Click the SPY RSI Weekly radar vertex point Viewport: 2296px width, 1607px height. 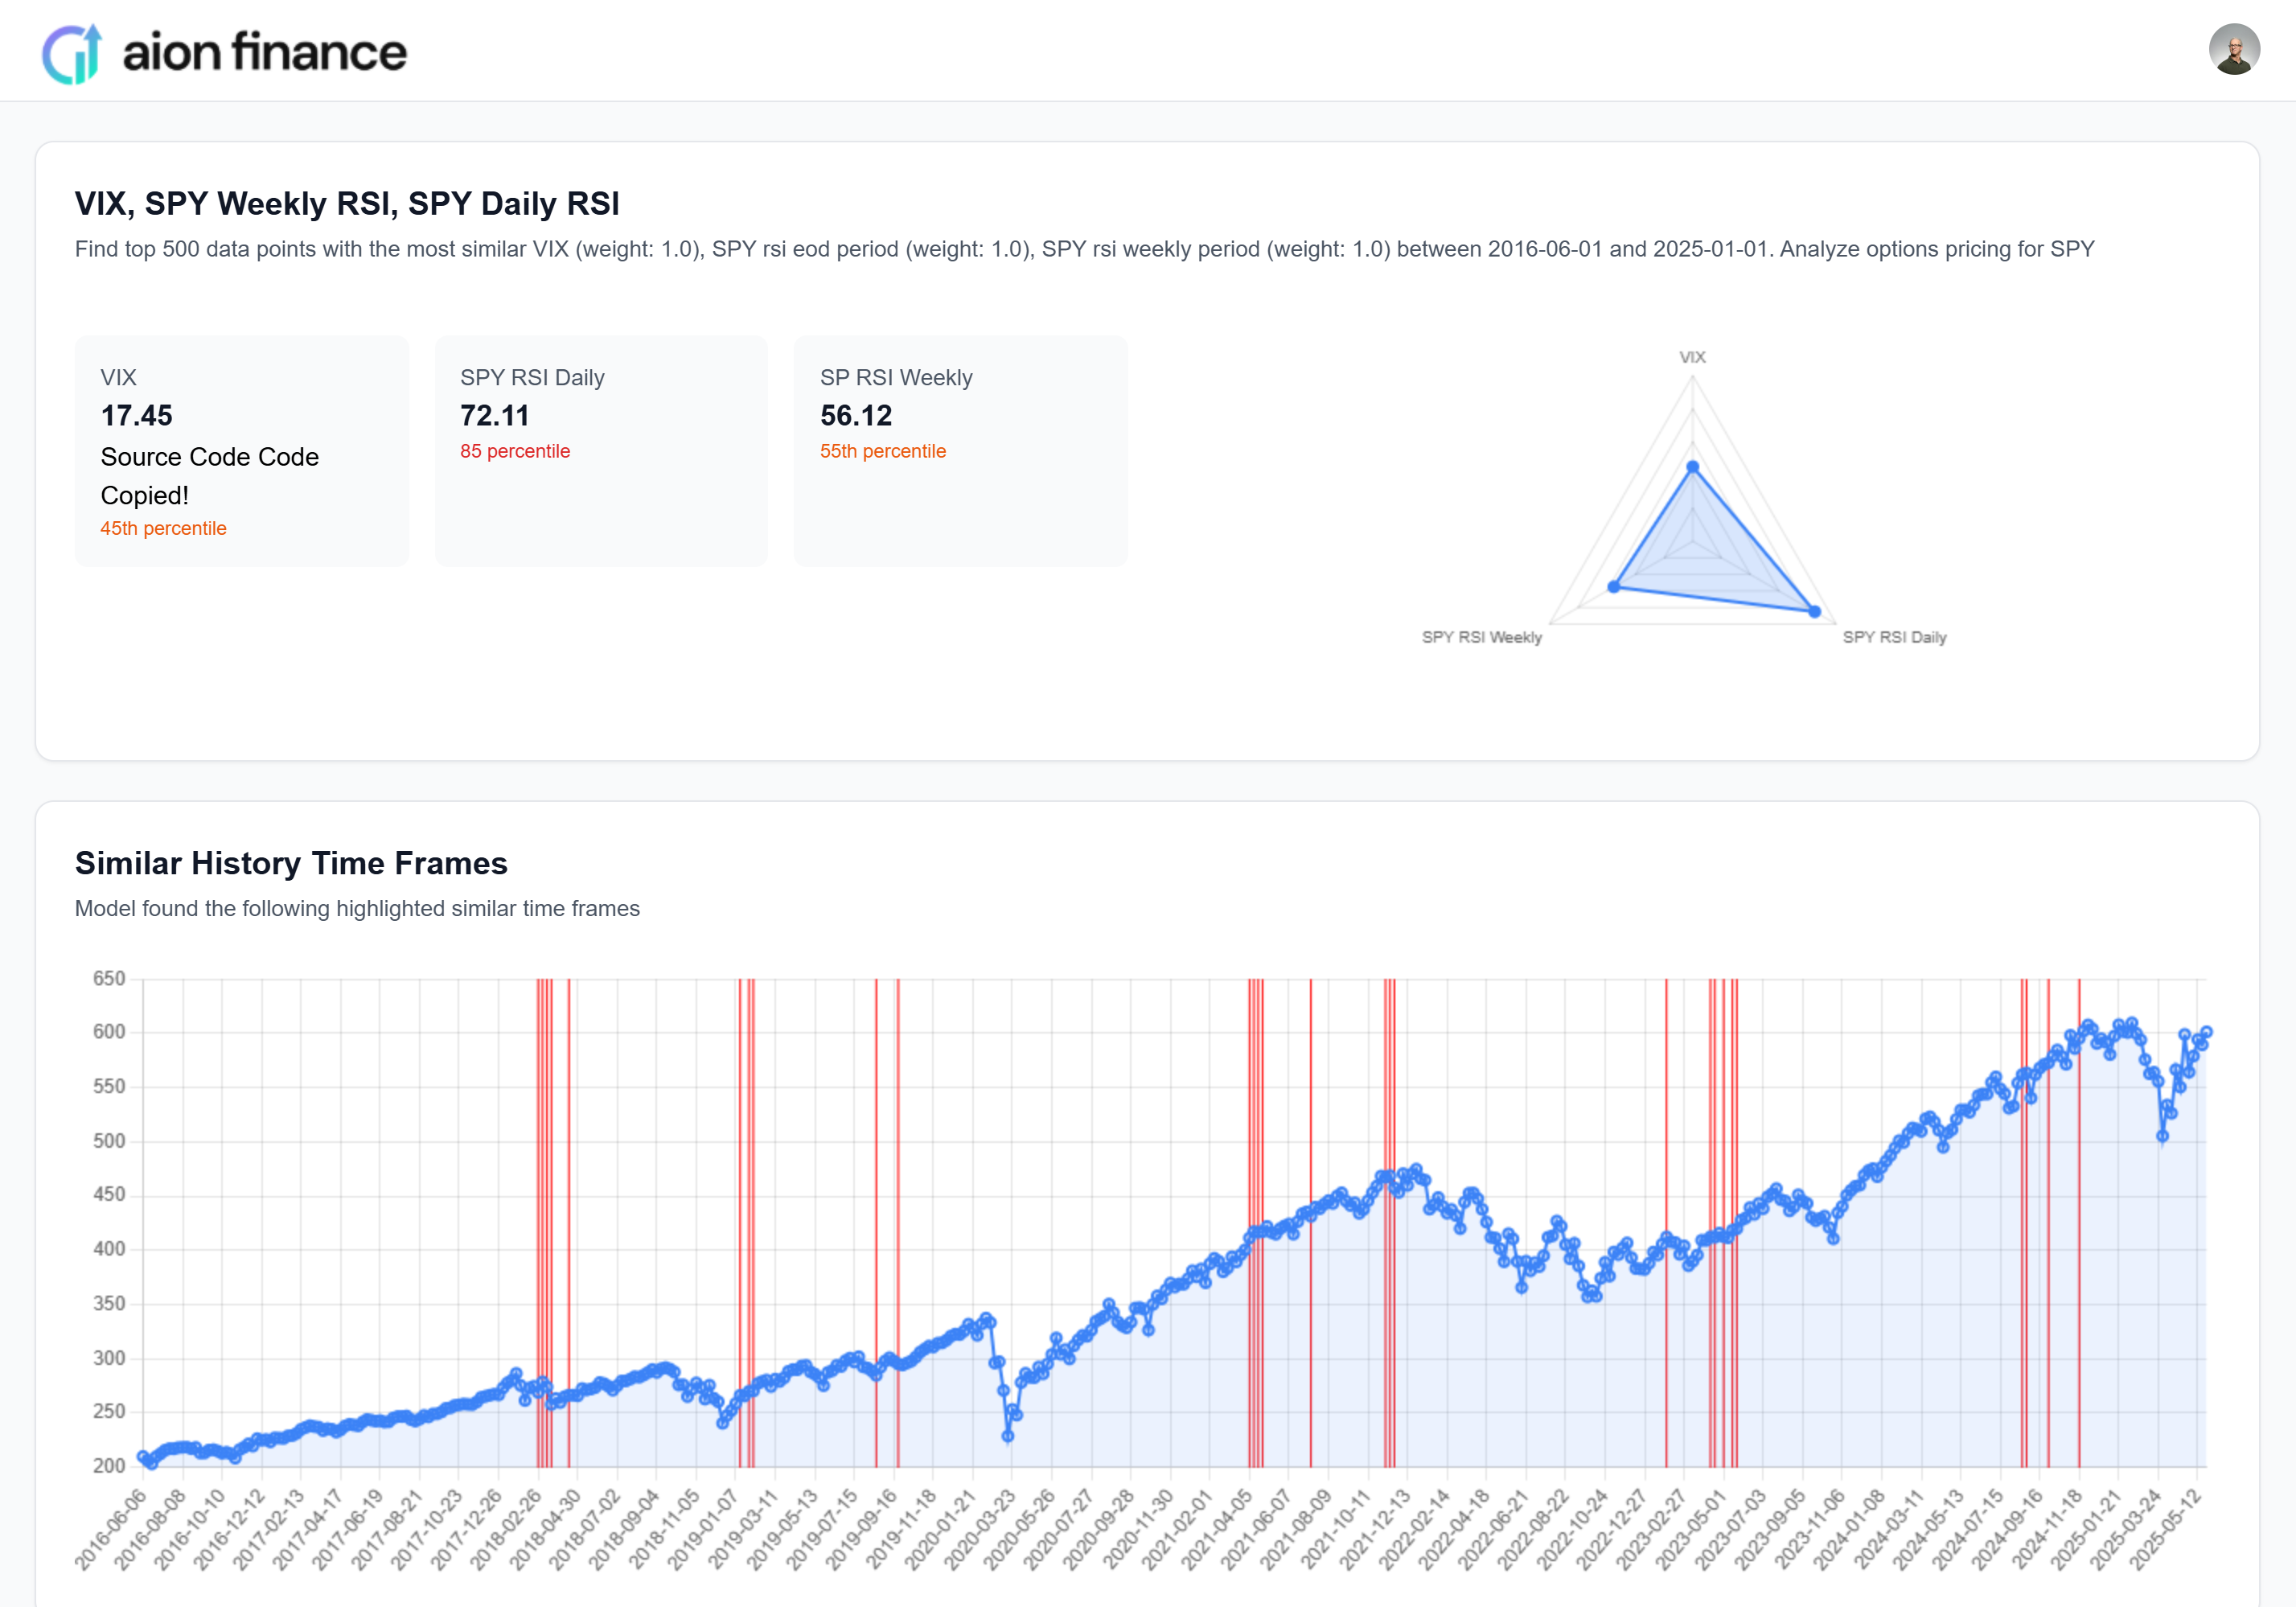click(1614, 587)
